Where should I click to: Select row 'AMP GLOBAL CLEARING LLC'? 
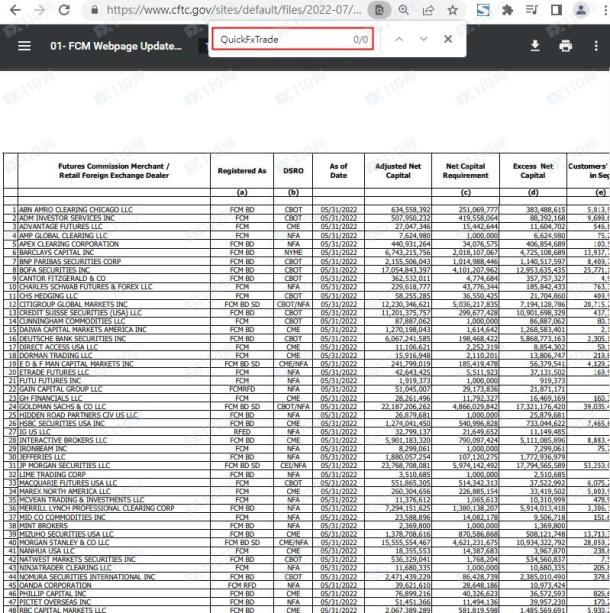click(x=307, y=235)
